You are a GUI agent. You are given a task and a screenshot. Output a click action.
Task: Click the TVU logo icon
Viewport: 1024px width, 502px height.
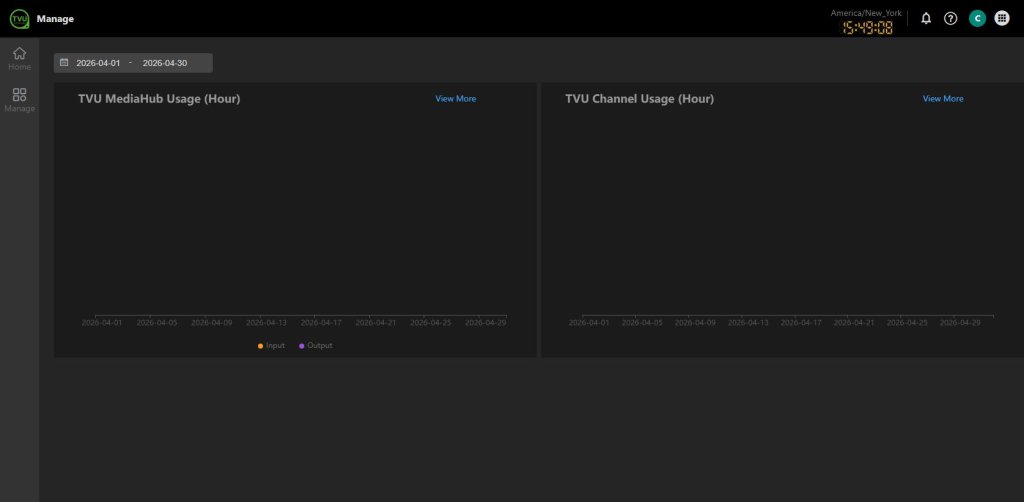coord(19,19)
